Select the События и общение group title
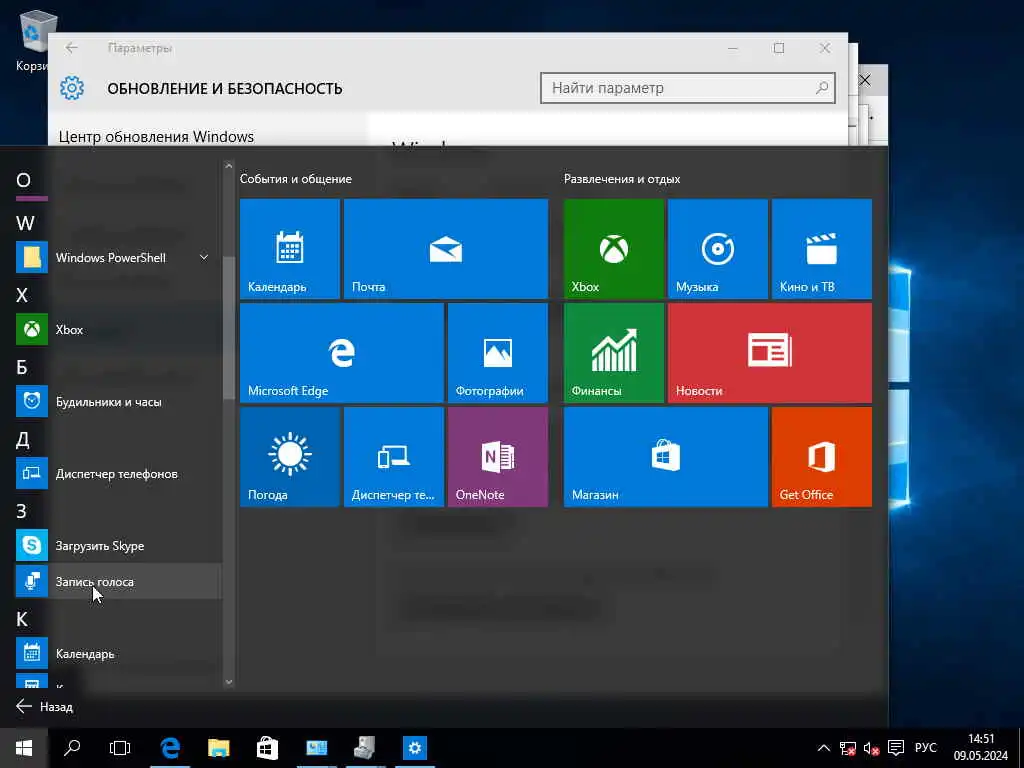 pyautogui.click(x=296, y=179)
